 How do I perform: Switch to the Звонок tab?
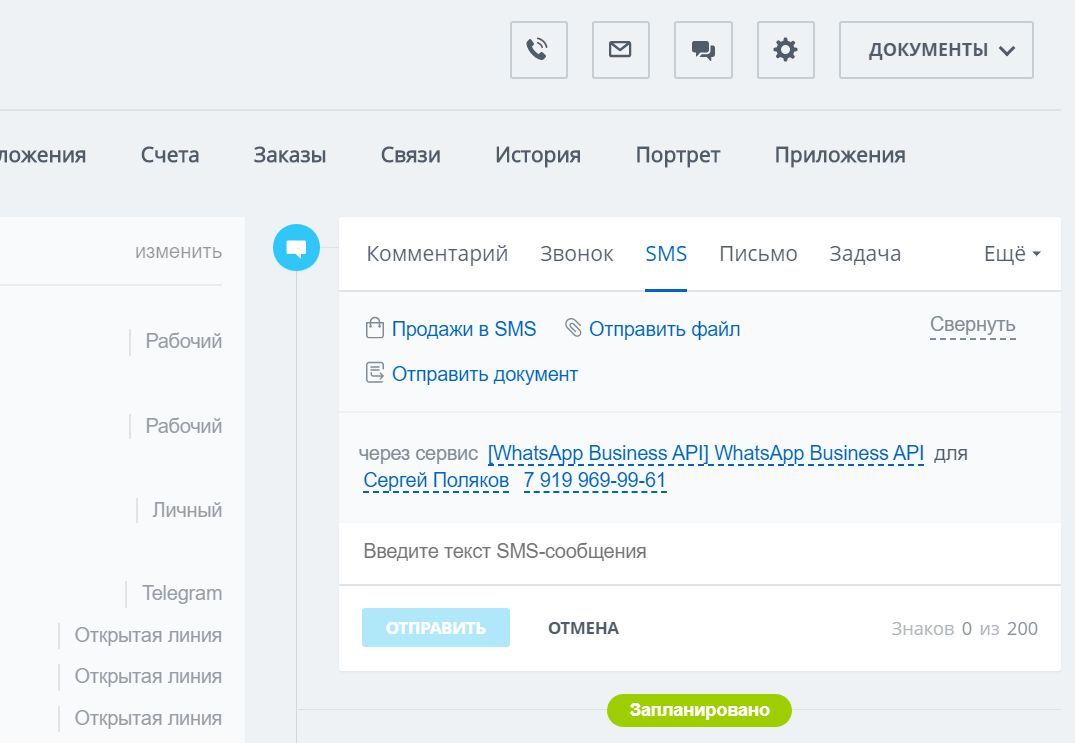(x=577, y=254)
